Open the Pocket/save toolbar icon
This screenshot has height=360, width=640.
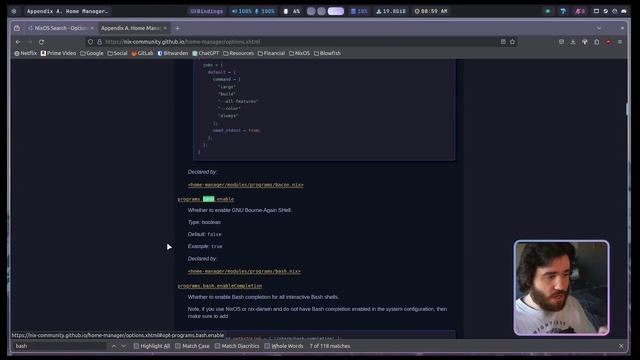click(x=561, y=42)
